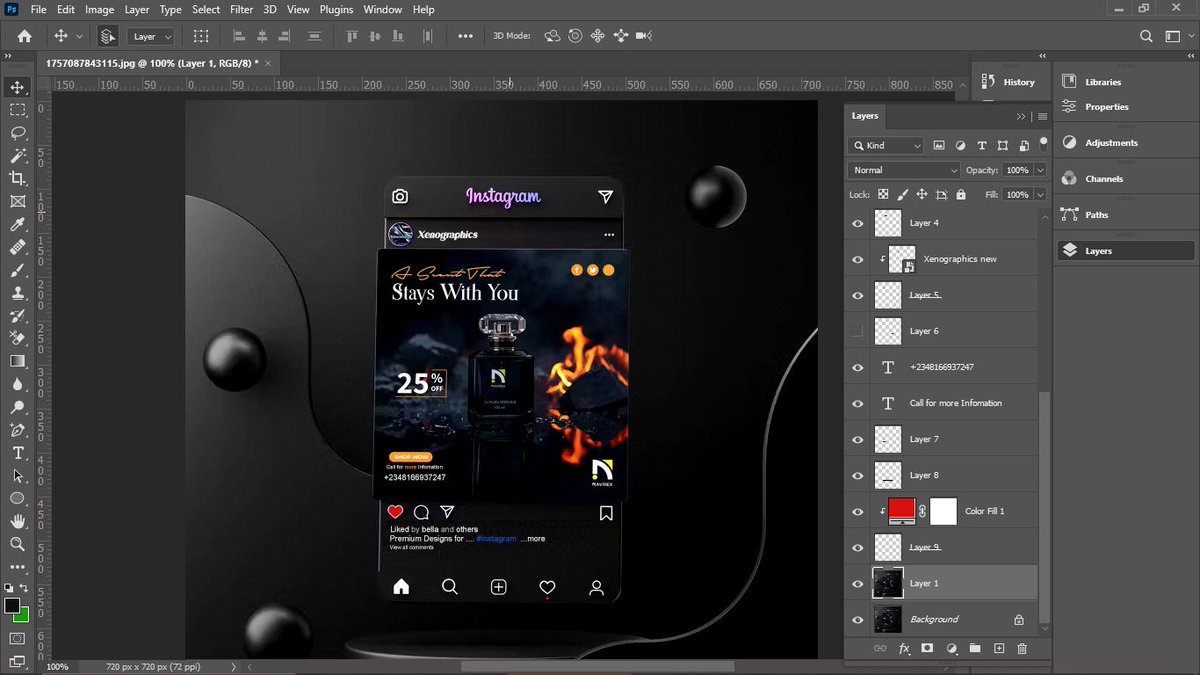Open the History panel
The height and width of the screenshot is (675, 1200).
click(1010, 81)
